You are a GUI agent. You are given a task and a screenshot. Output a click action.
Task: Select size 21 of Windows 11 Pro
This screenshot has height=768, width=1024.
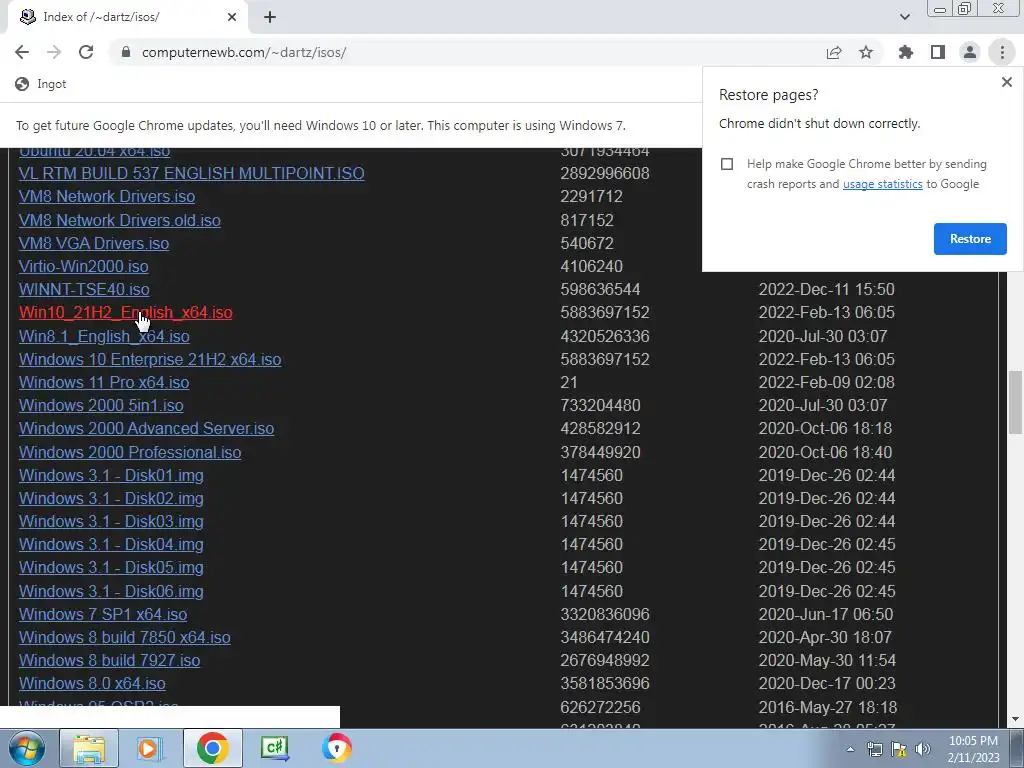pos(569,383)
